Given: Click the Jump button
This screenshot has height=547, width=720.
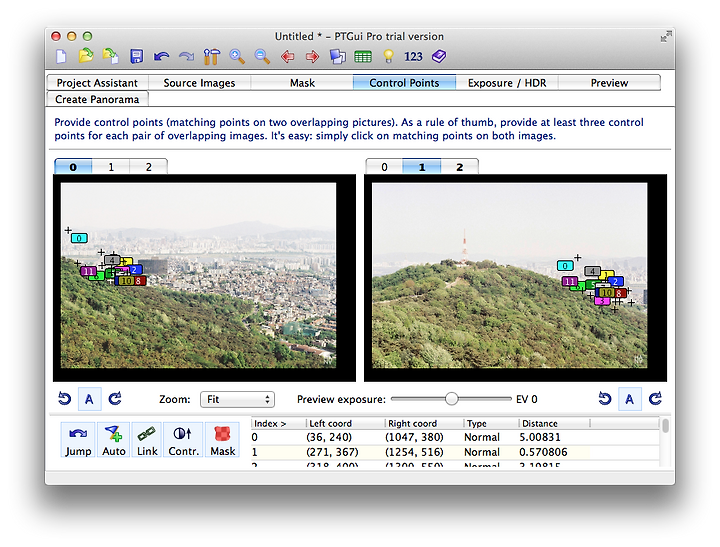Looking at the screenshot, I should click(x=78, y=440).
